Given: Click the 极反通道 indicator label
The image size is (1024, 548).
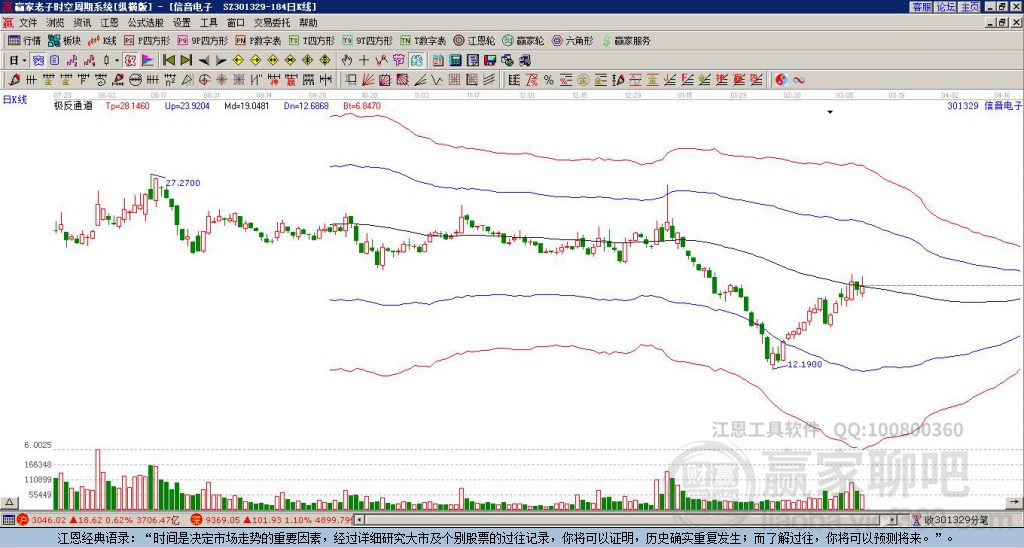Looking at the screenshot, I should tap(73, 106).
